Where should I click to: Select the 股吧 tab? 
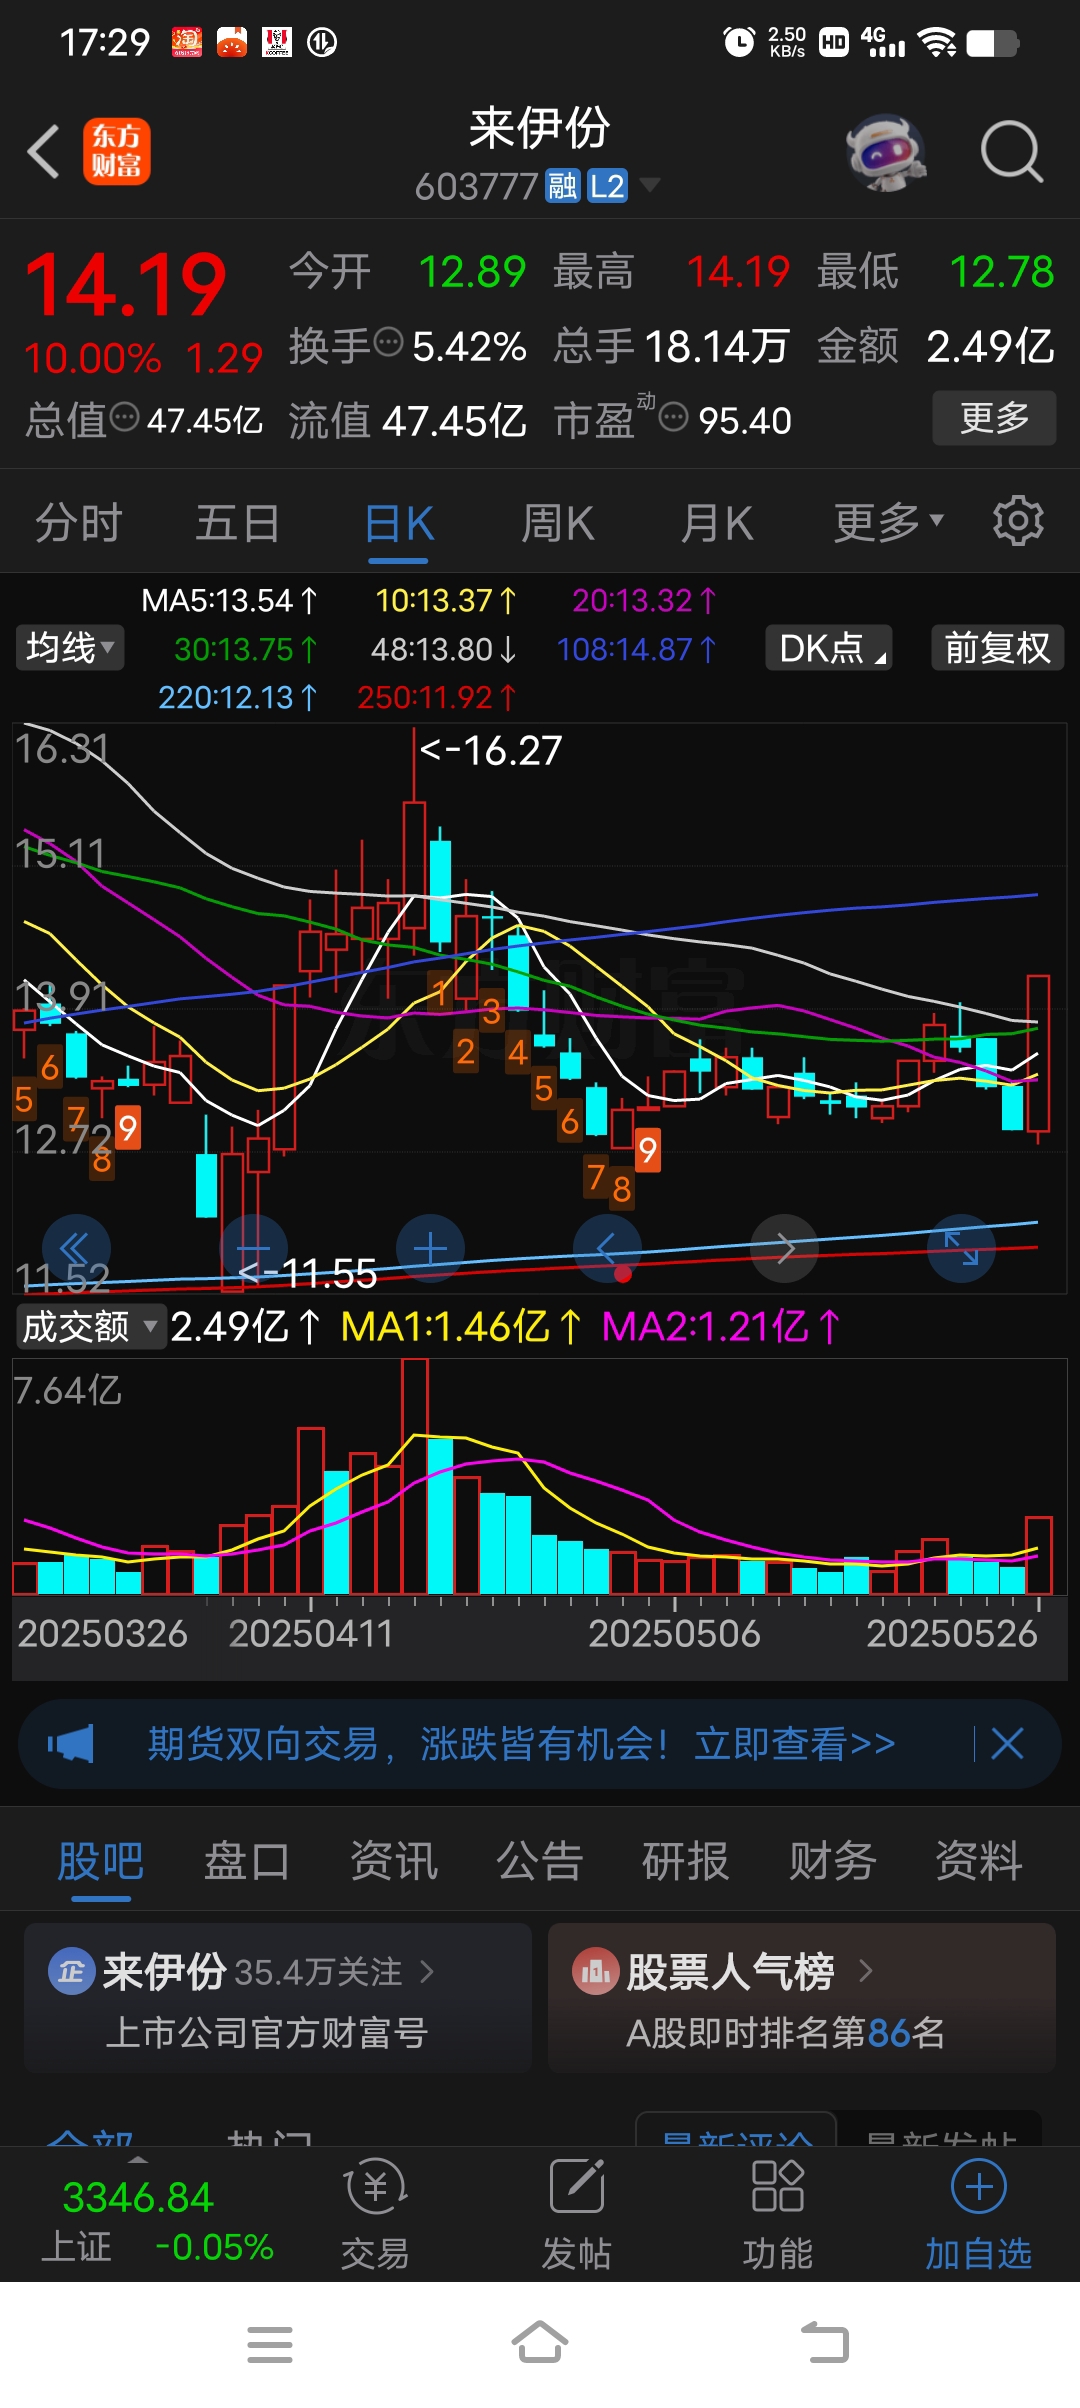click(100, 1861)
